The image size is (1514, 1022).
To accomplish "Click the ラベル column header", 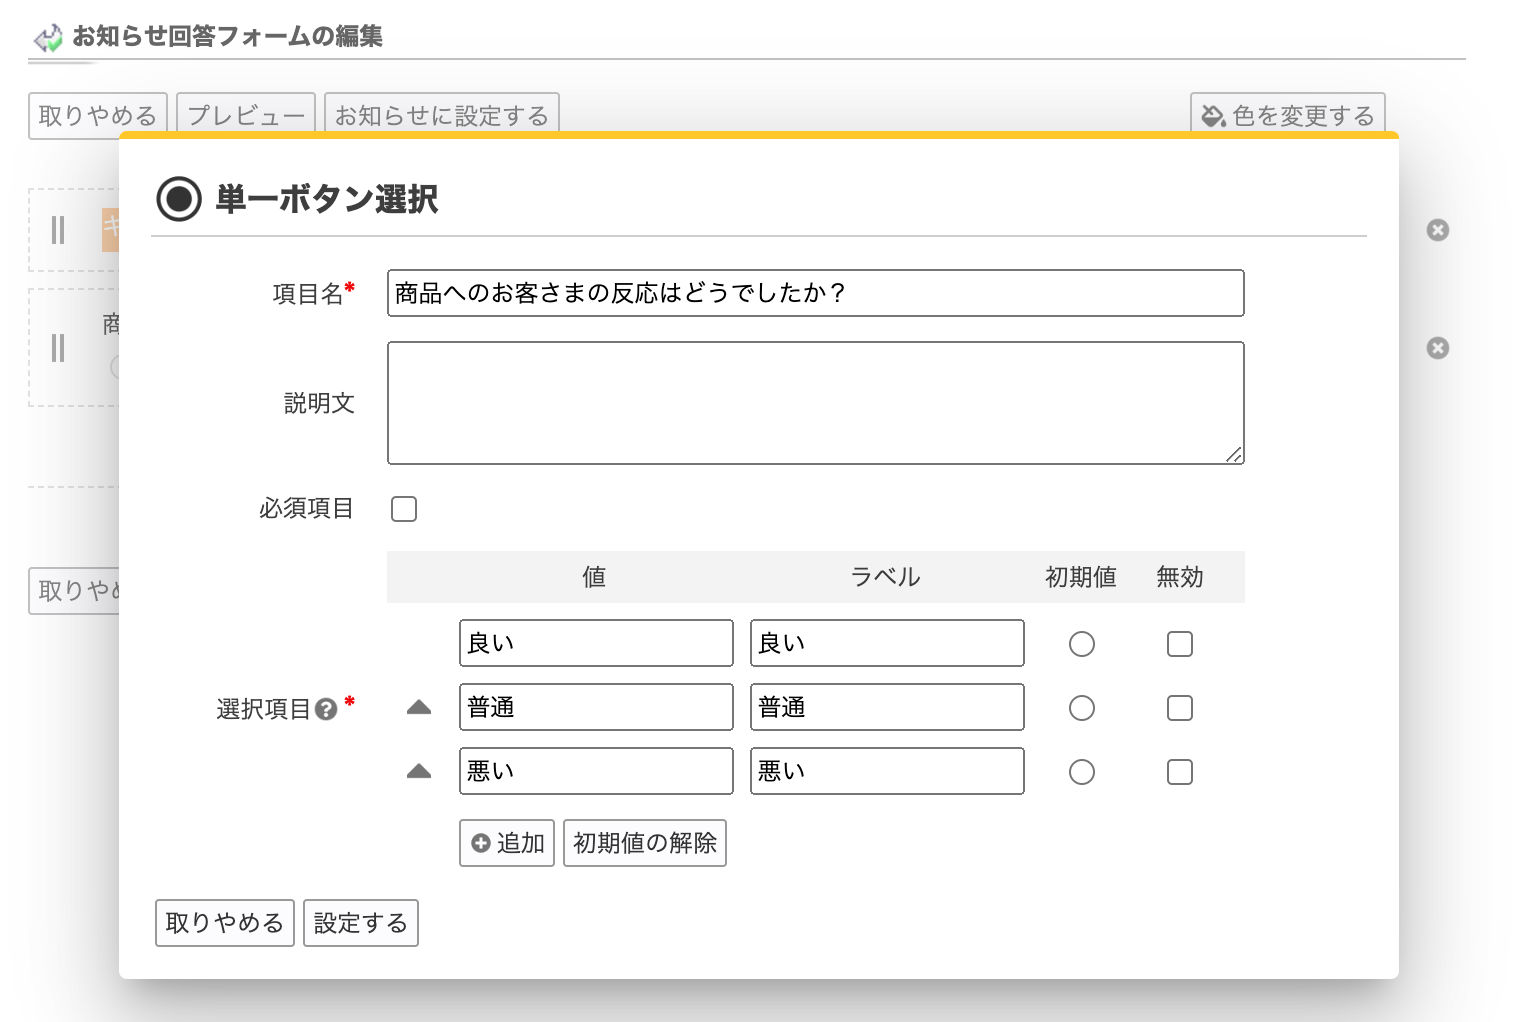I will point(885,577).
